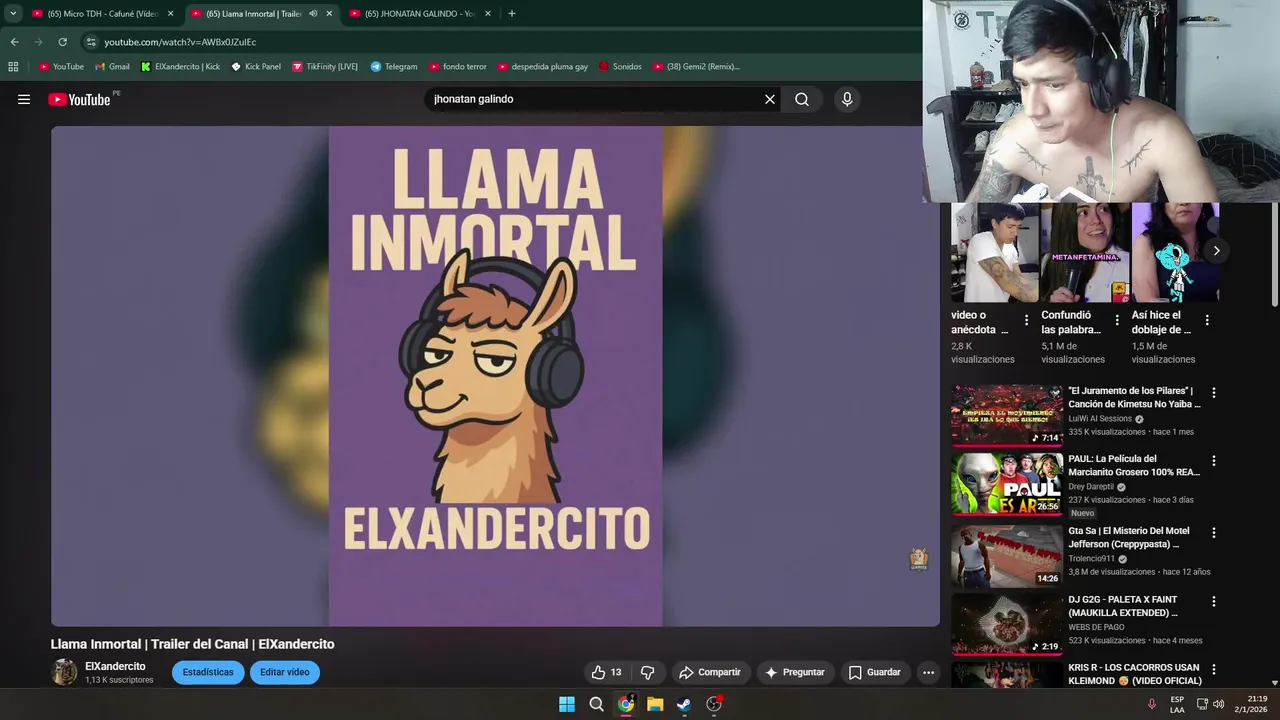The width and height of the screenshot is (1280, 720).
Task: Open 'PAUL: La Película del Marcianito Grosero' title
Action: 1135,465
